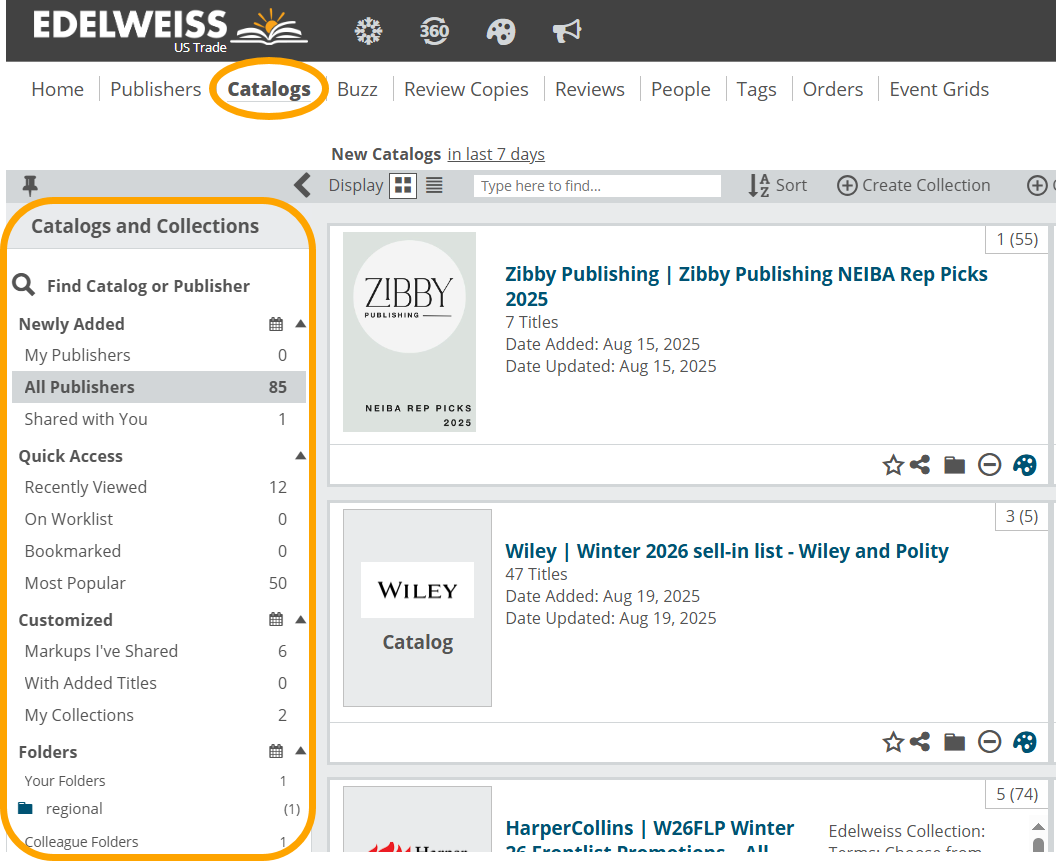The image size is (1056, 861).
Task: Open the regional folder
Action: (x=73, y=808)
